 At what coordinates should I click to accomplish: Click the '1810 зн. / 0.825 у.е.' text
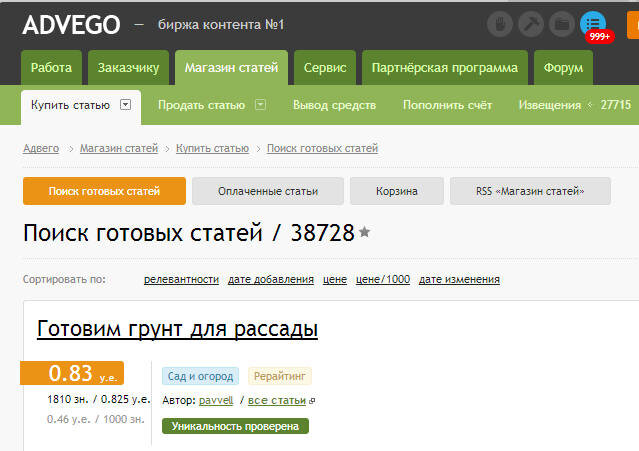[99, 399]
